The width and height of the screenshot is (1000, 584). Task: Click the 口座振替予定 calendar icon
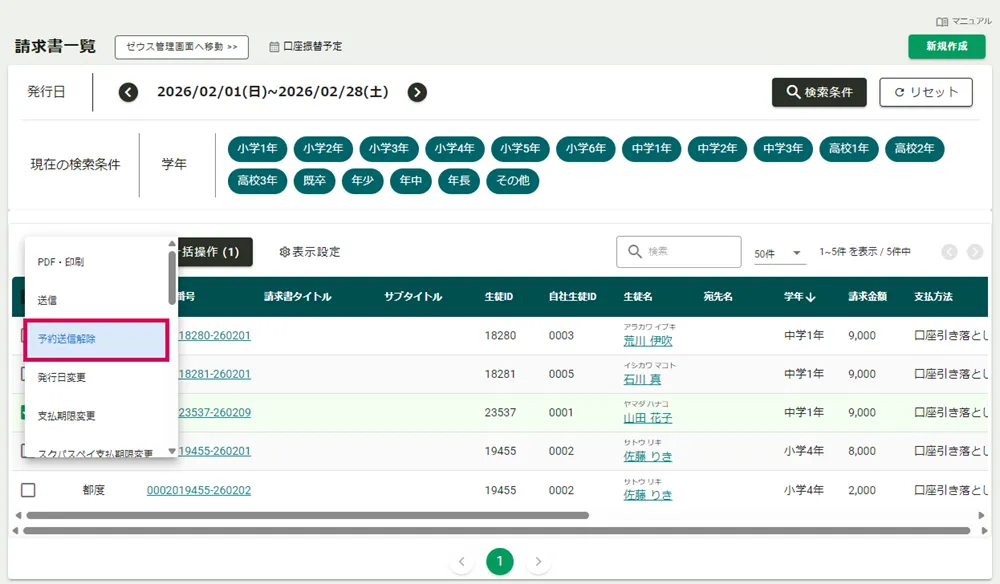click(274, 46)
